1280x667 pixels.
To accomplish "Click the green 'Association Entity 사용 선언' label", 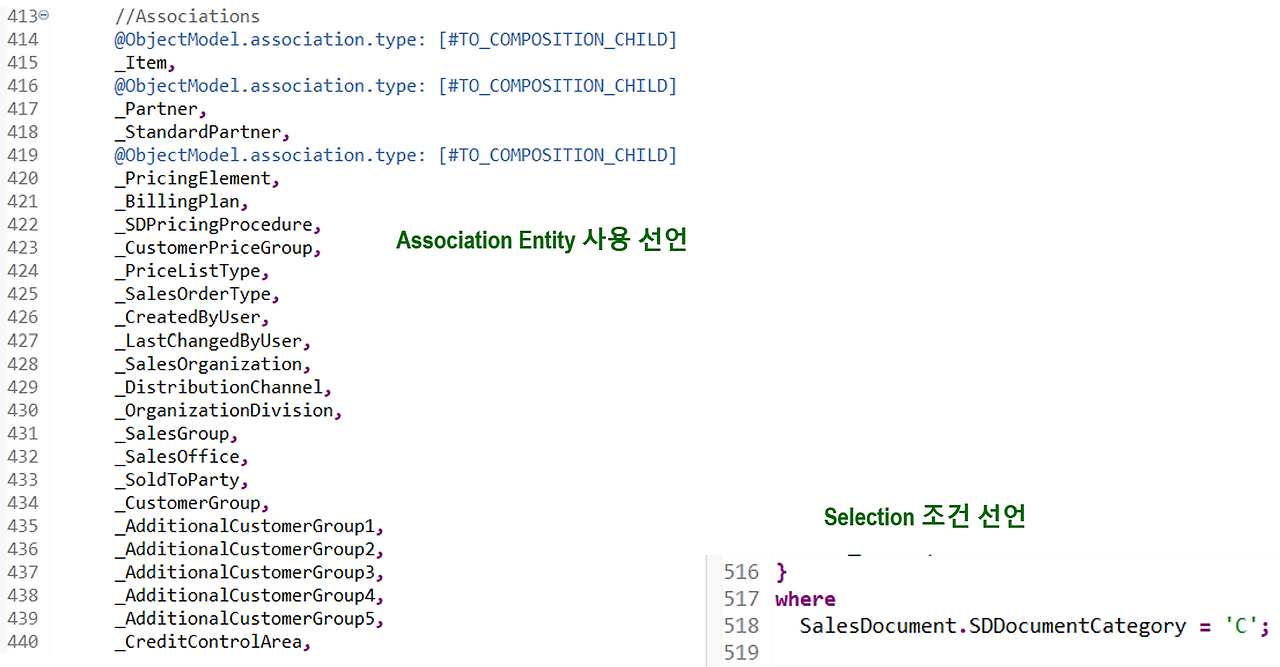I will point(541,240).
